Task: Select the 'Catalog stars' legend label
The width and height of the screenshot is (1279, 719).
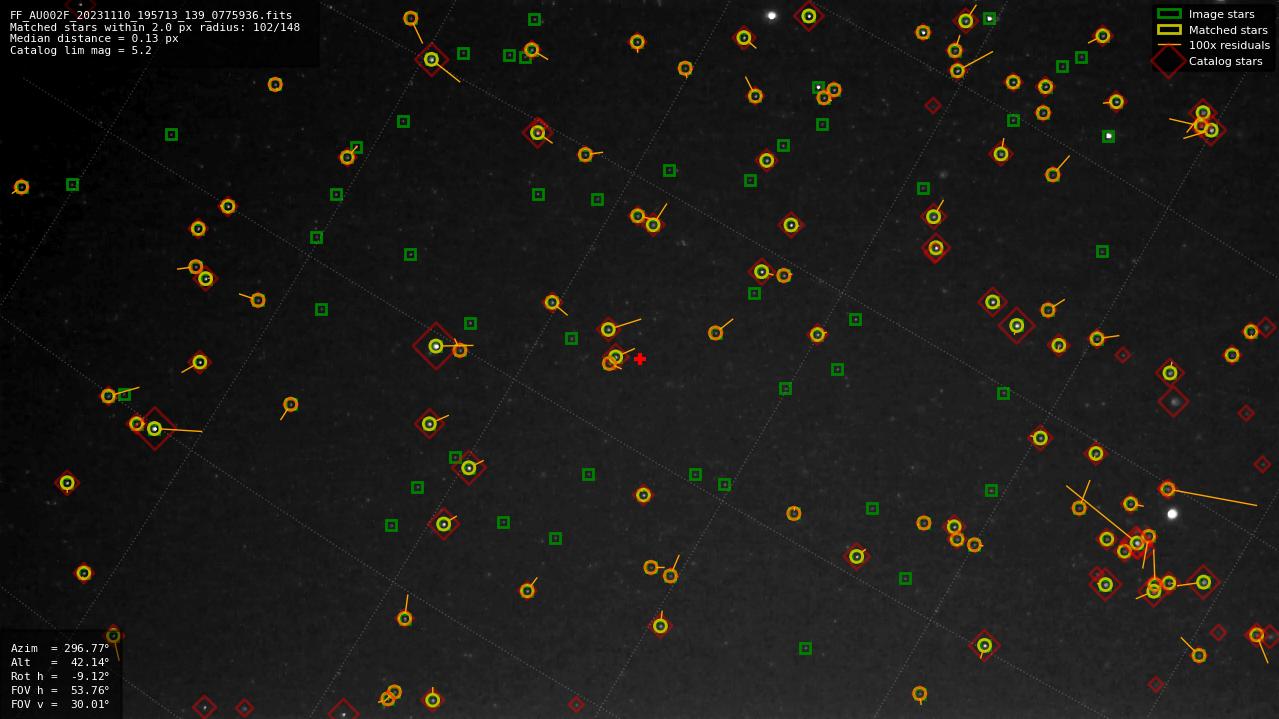Action: (1225, 61)
